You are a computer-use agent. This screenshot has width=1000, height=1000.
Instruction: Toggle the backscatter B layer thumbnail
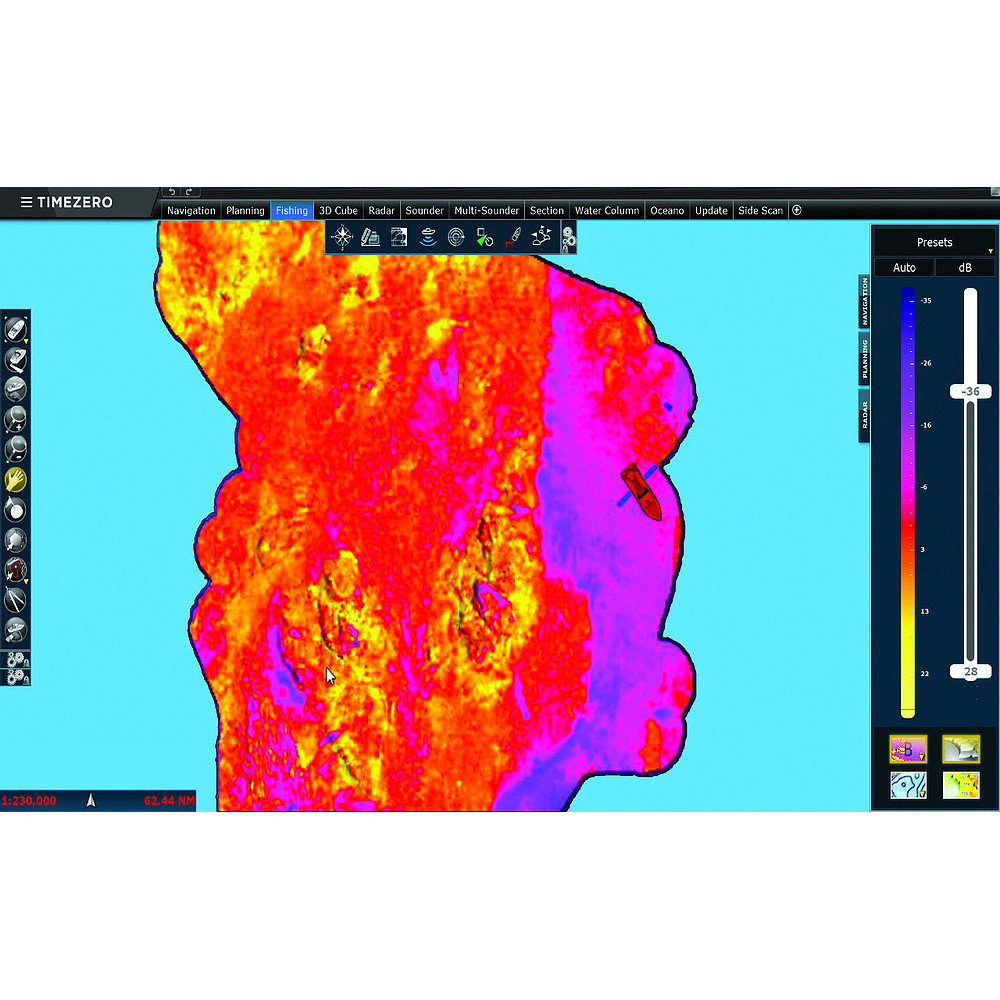tap(908, 749)
